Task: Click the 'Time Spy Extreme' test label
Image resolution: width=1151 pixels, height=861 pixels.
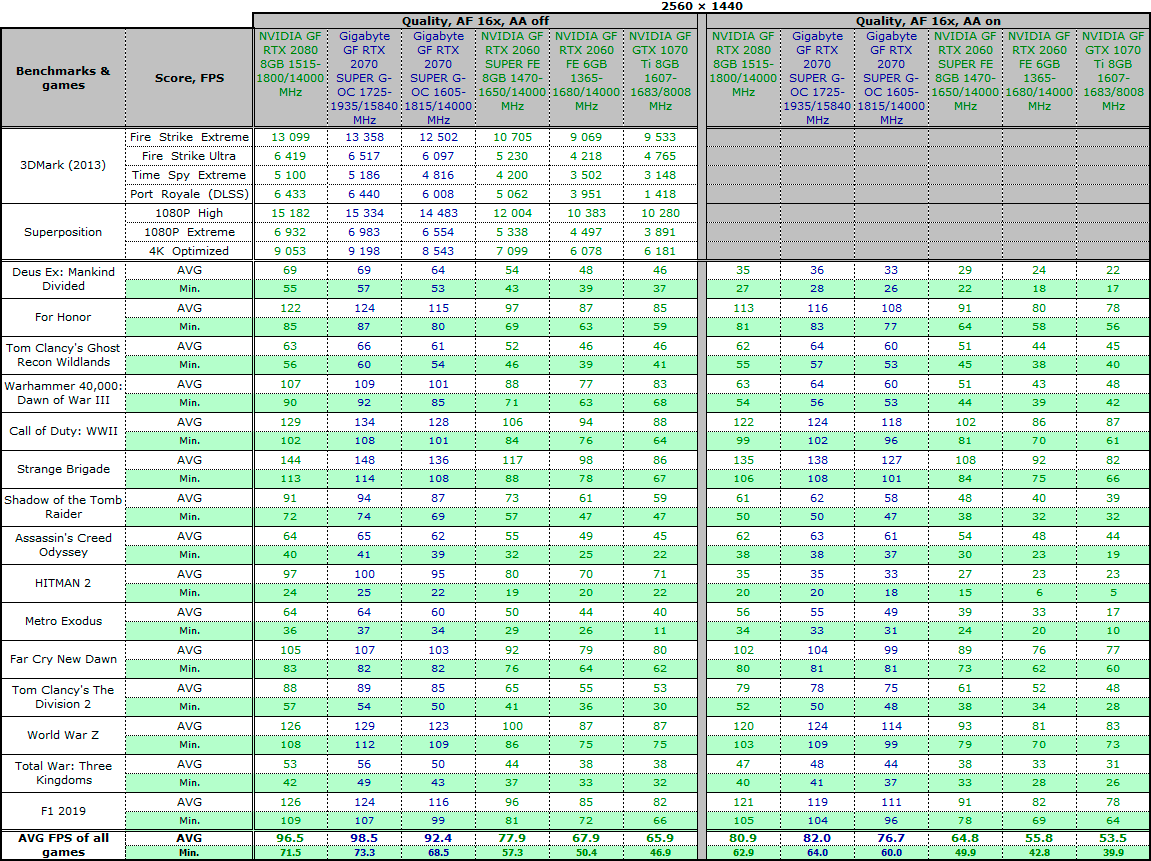Action: click(x=189, y=175)
